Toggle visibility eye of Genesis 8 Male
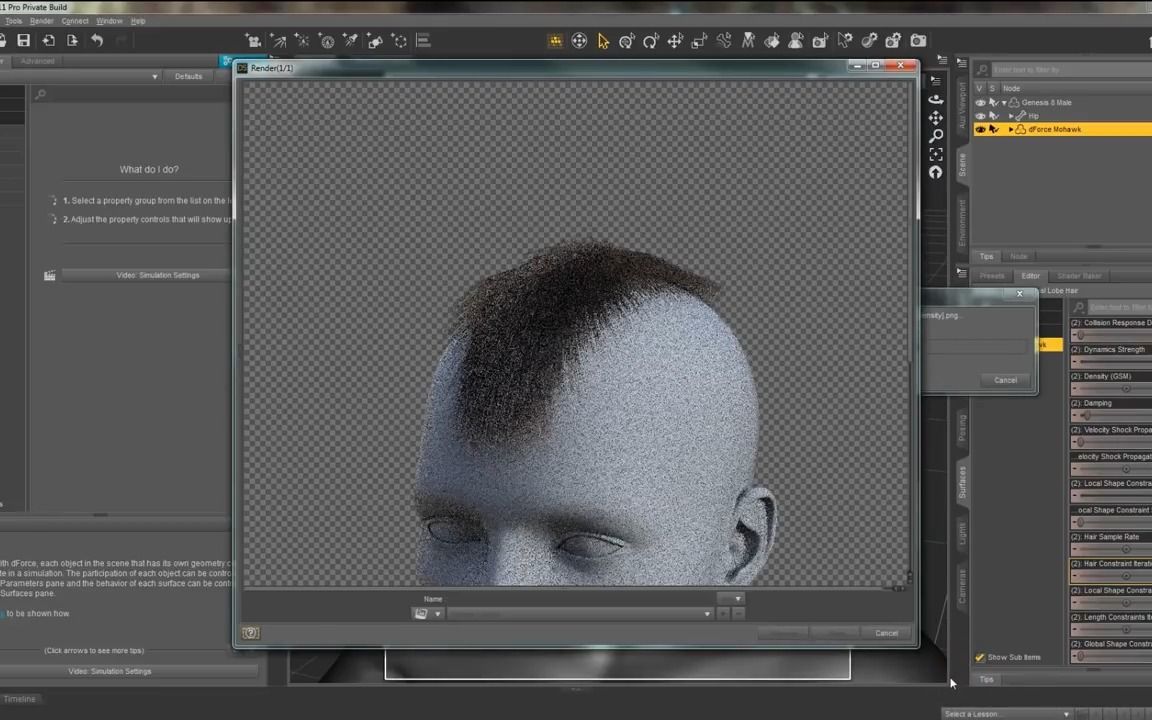This screenshot has height=720, width=1152. click(980, 103)
